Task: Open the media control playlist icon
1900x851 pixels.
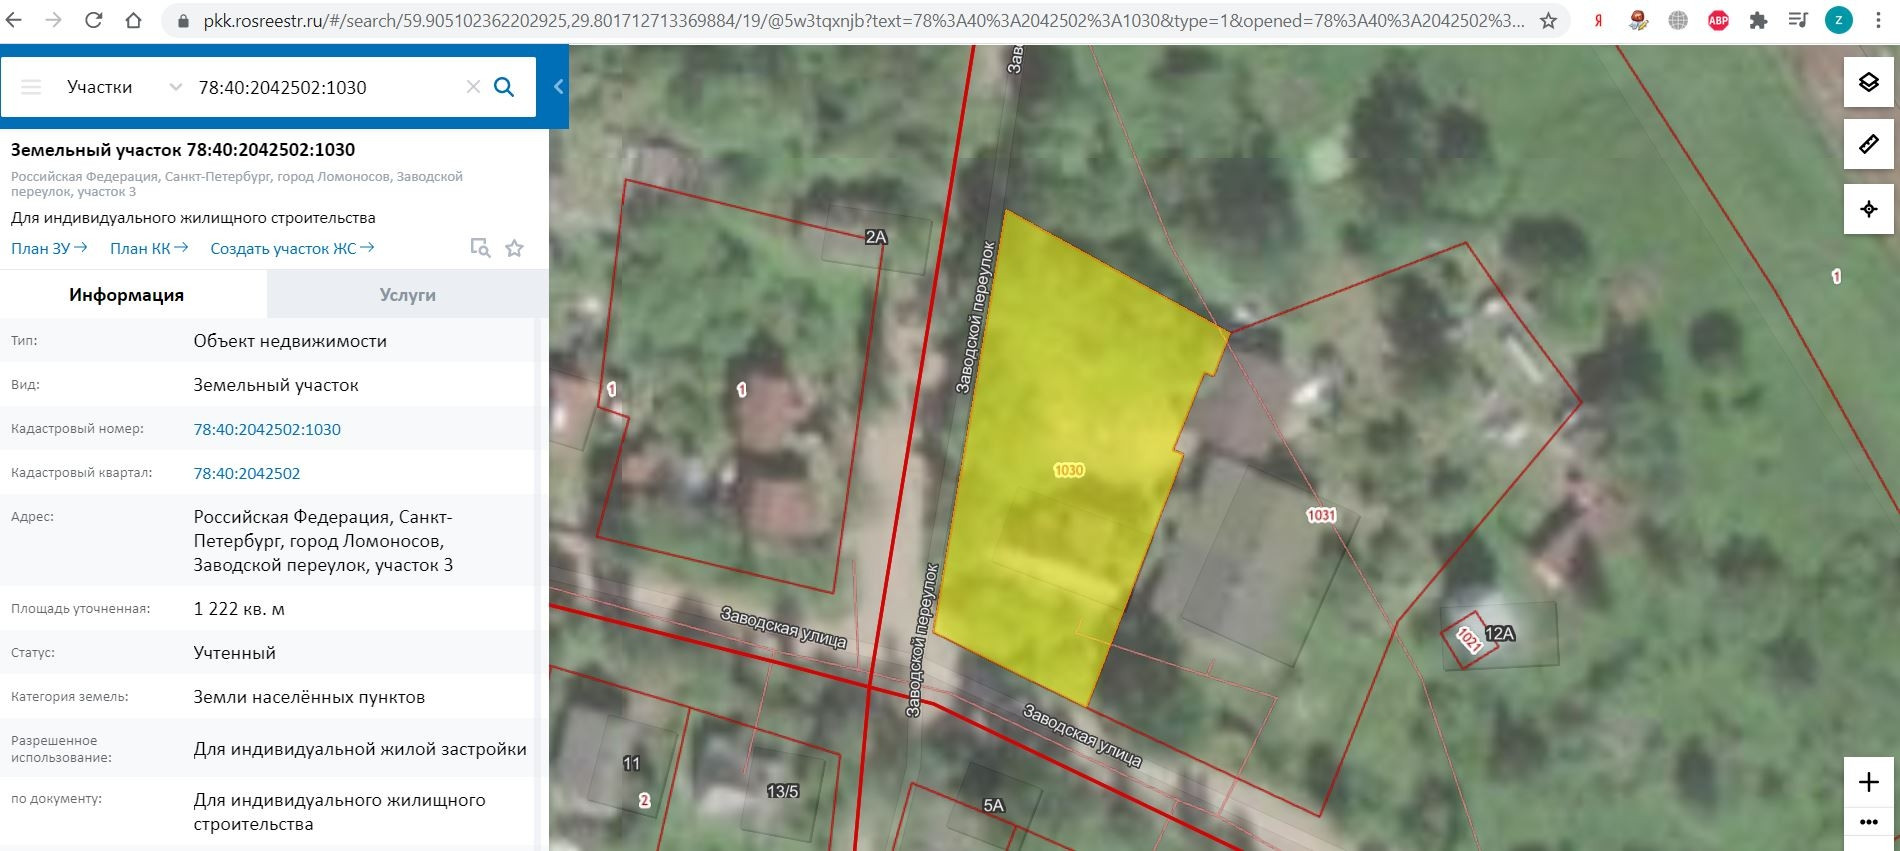Action: (x=1798, y=20)
